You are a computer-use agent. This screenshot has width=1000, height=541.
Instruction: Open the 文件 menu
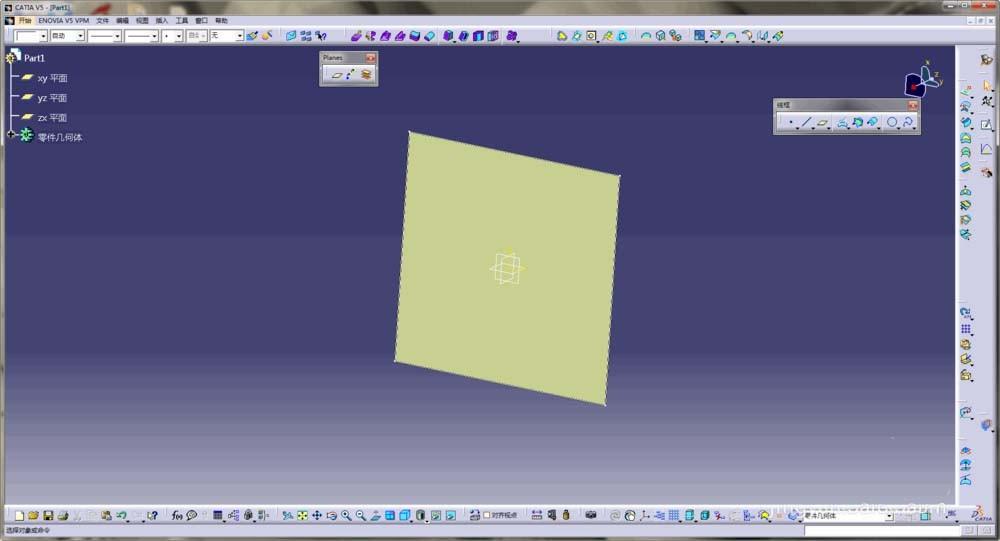[102, 20]
